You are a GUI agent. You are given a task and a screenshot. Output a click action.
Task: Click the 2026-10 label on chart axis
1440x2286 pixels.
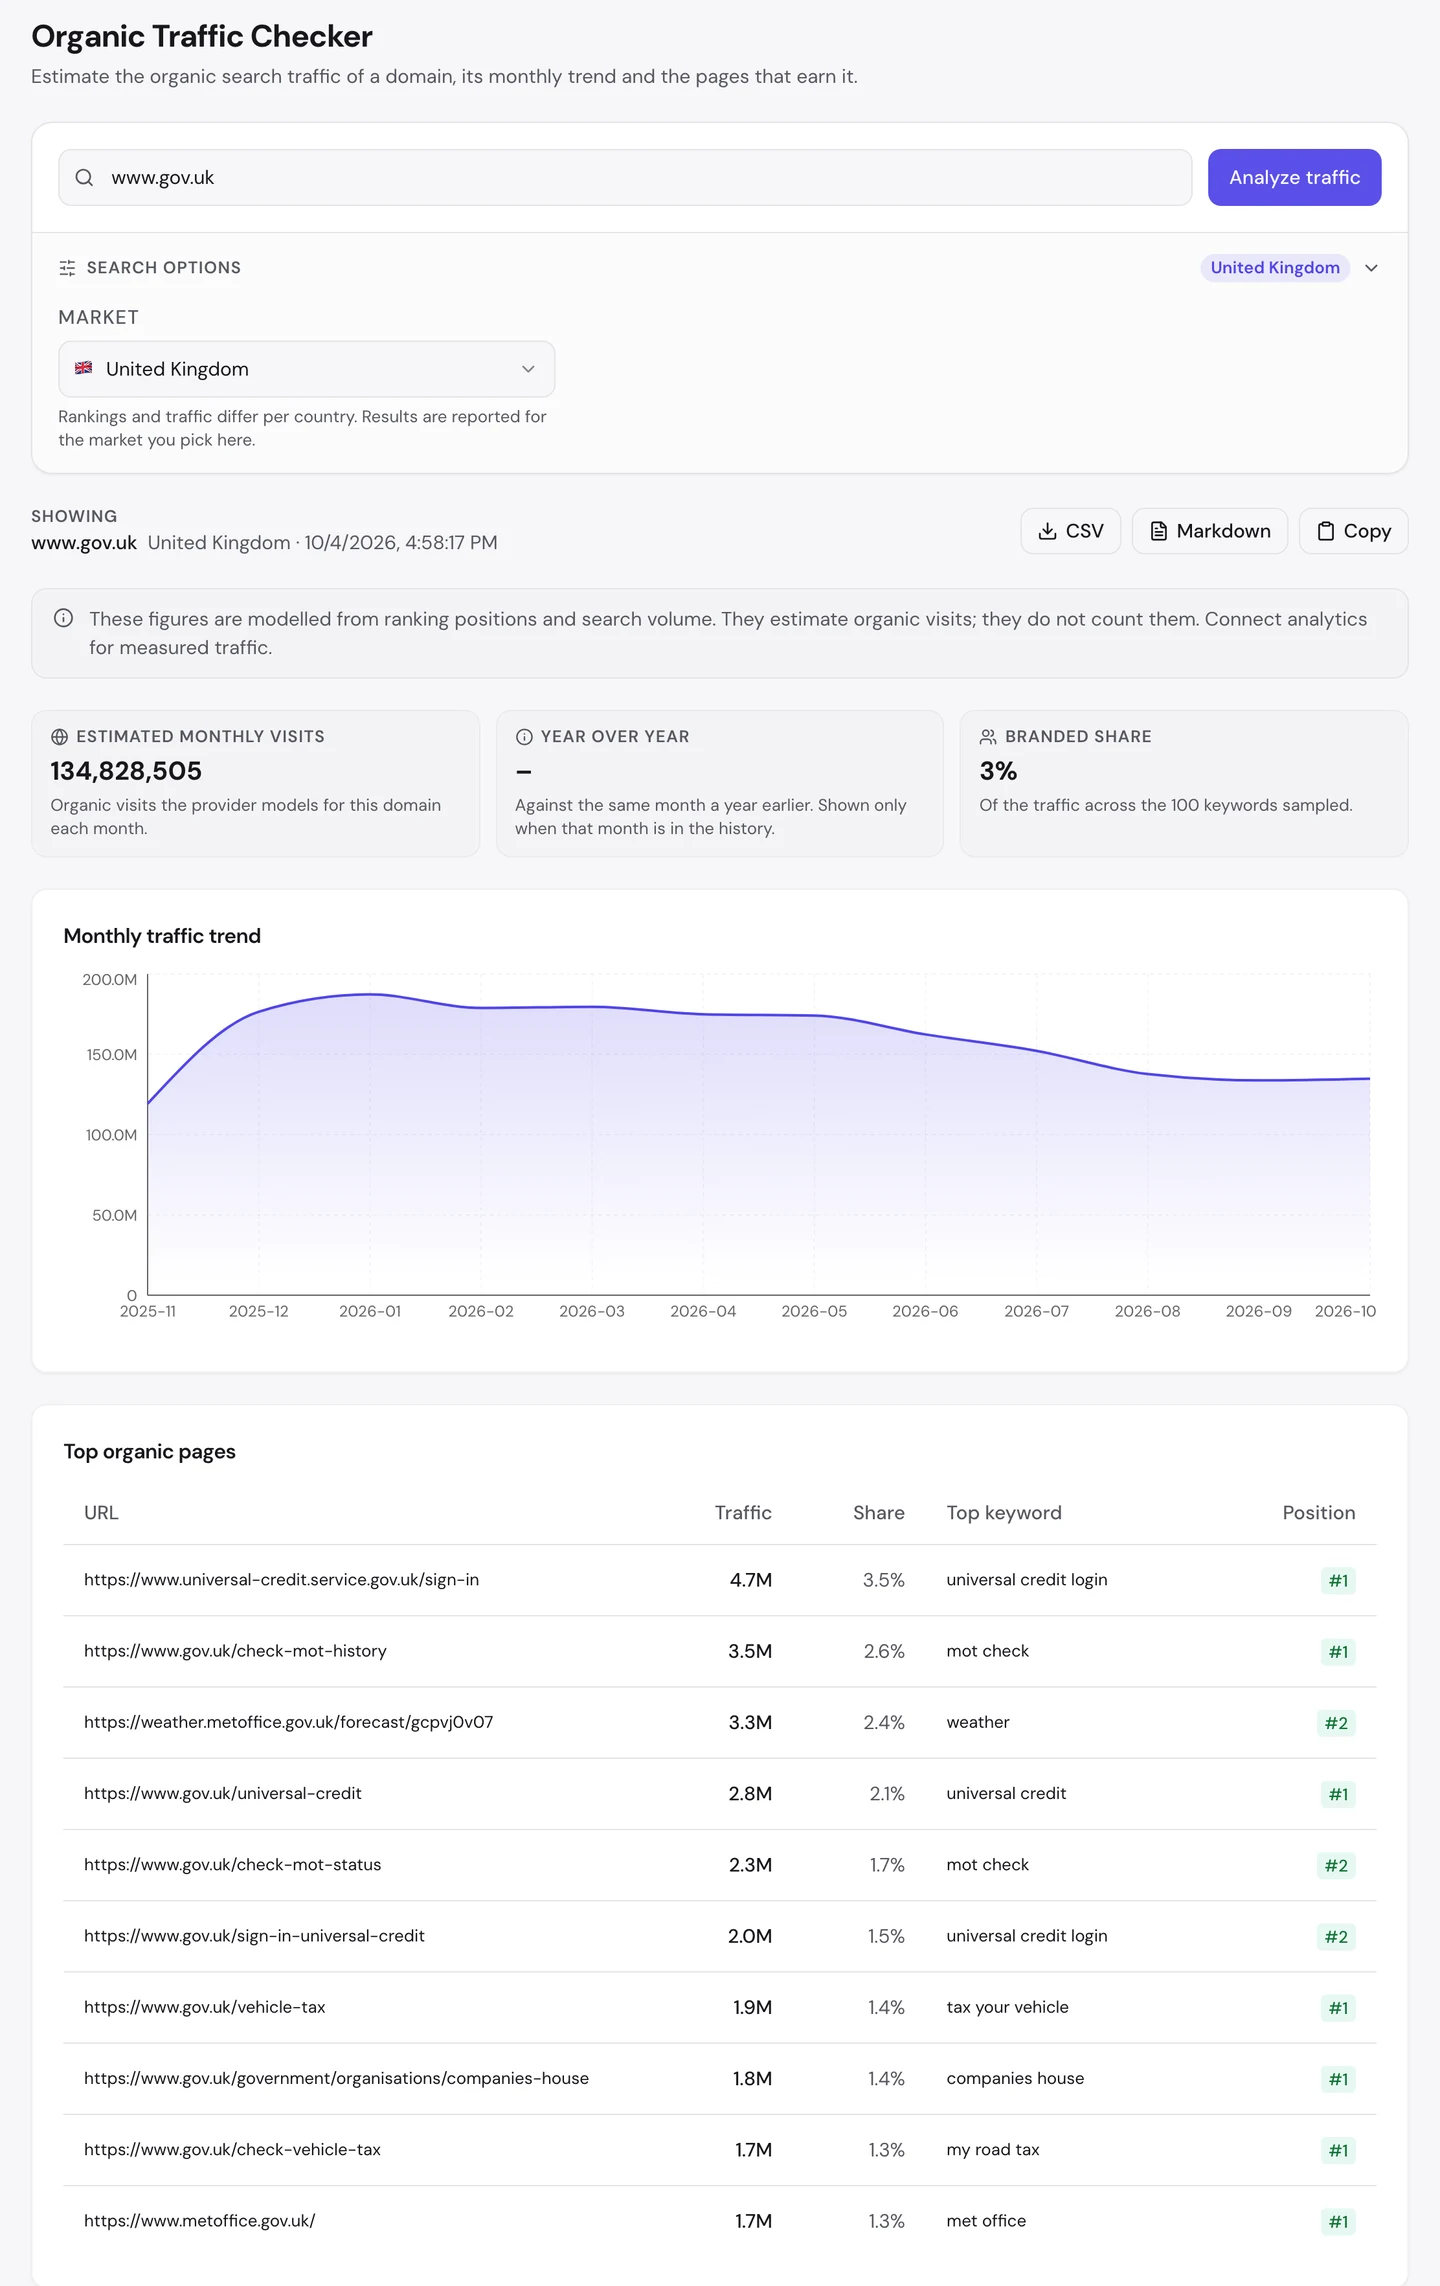(x=1345, y=1311)
